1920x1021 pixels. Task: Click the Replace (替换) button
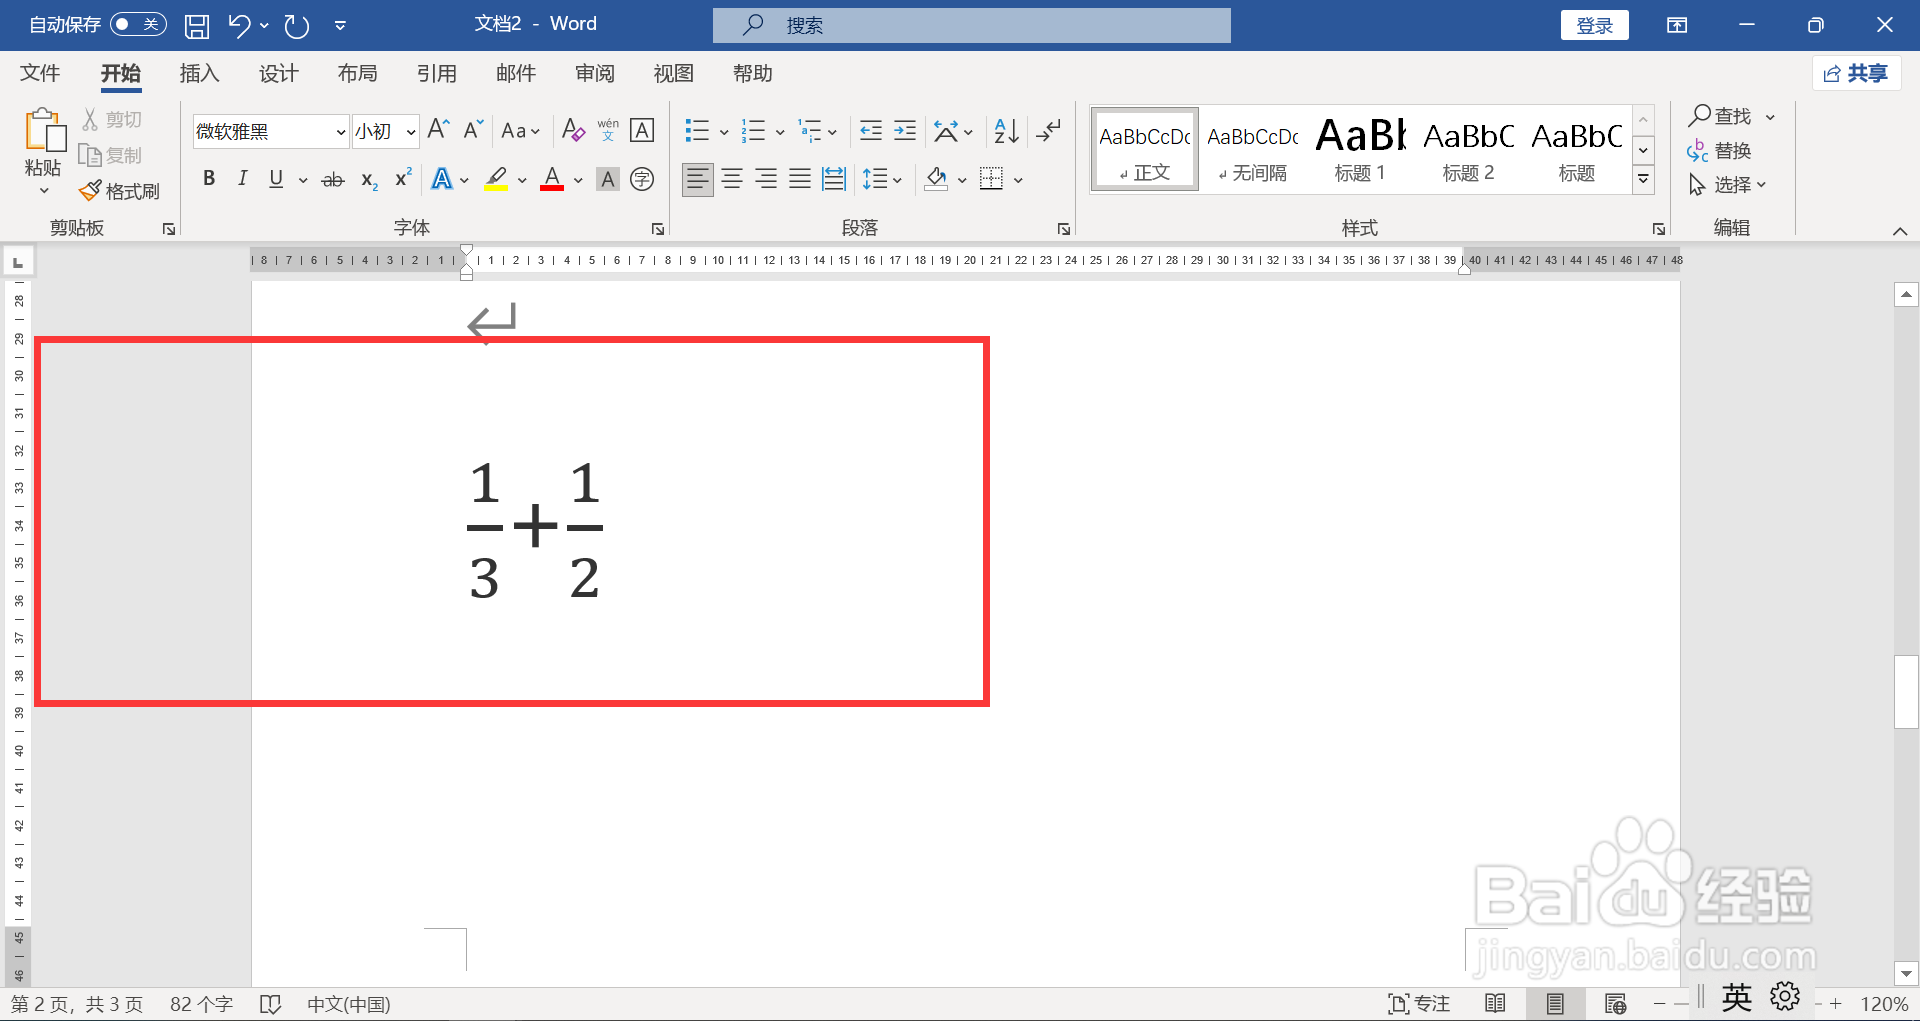point(1720,151)
